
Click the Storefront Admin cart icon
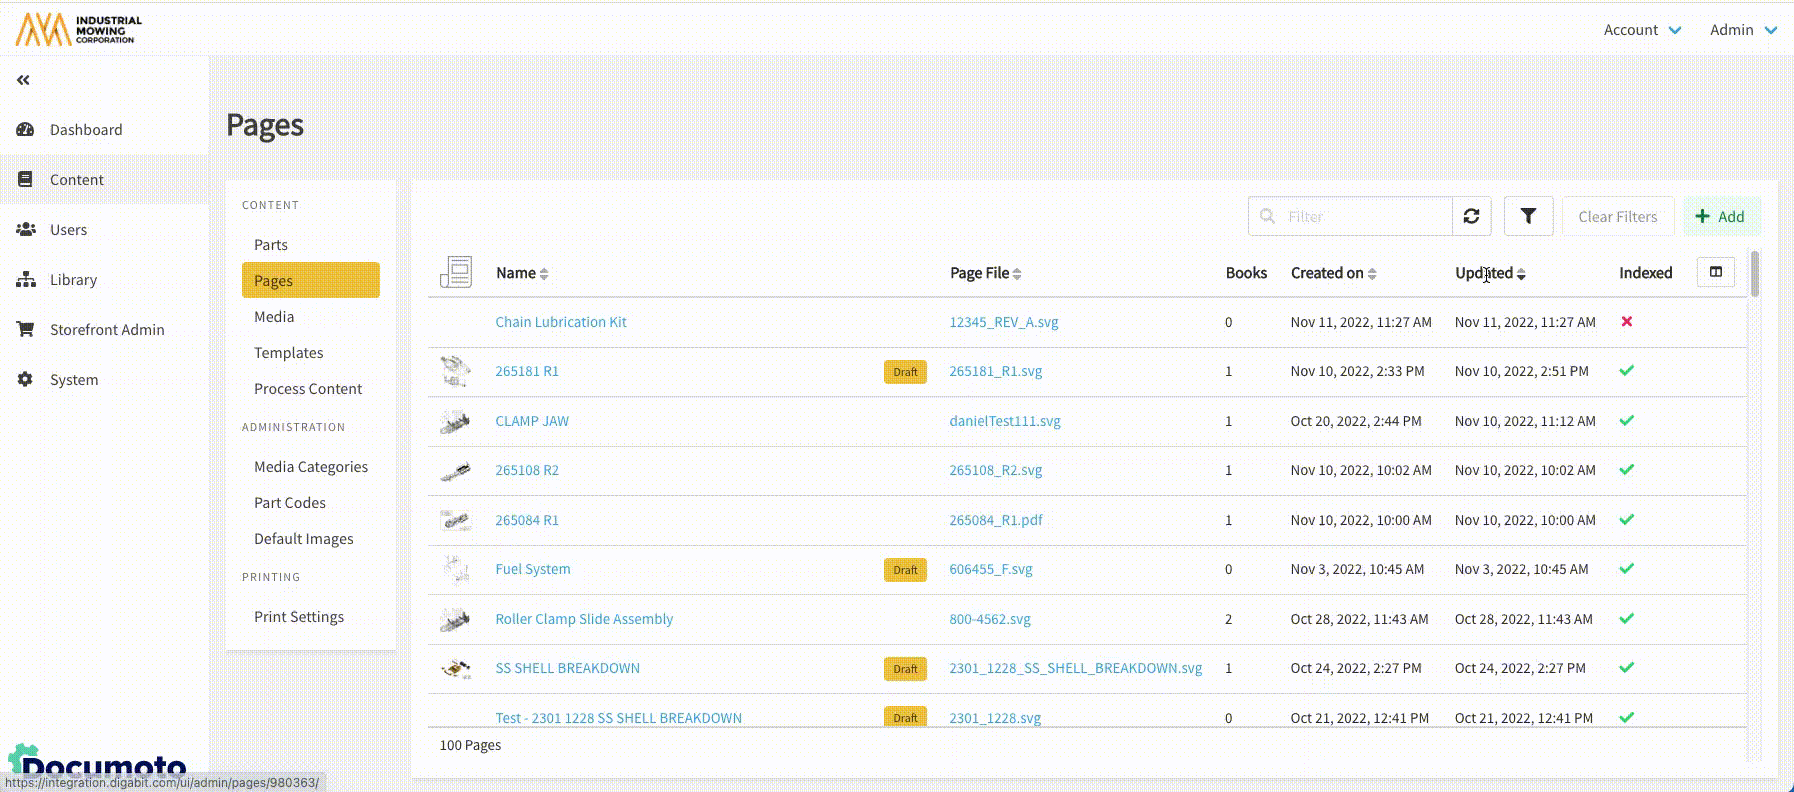(26, 330)
